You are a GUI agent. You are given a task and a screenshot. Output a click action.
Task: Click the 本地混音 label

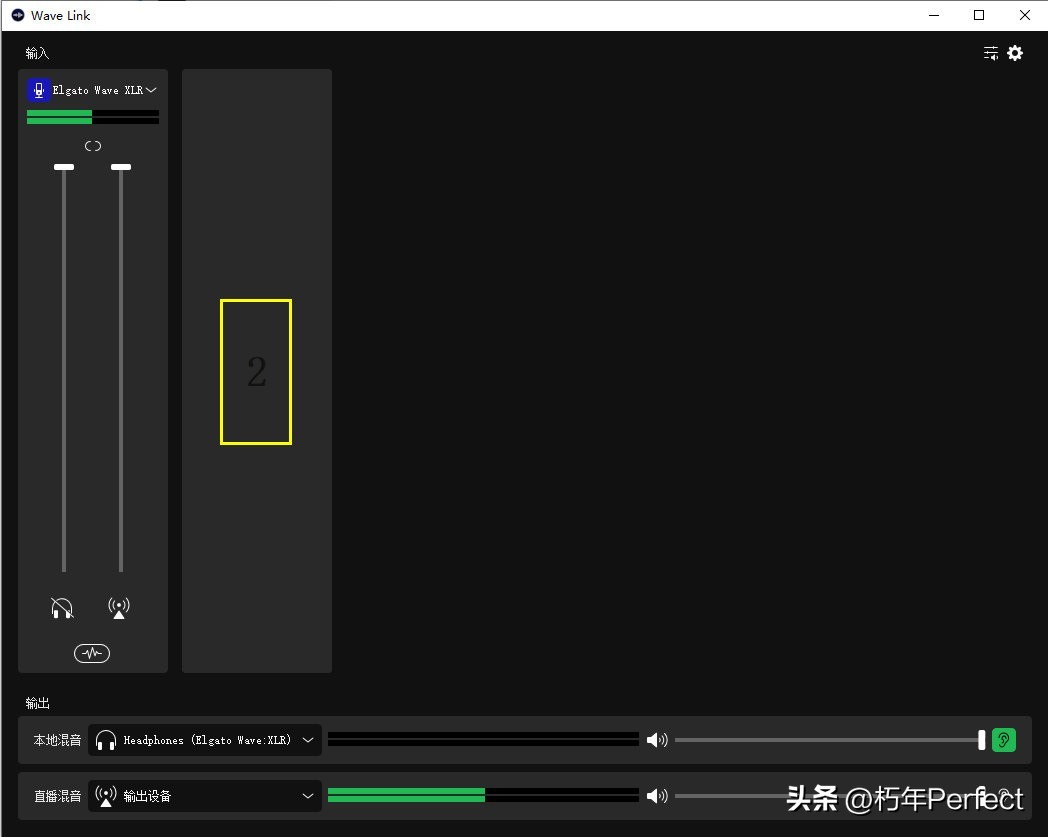pyautogui.click(x=57, y=740)
